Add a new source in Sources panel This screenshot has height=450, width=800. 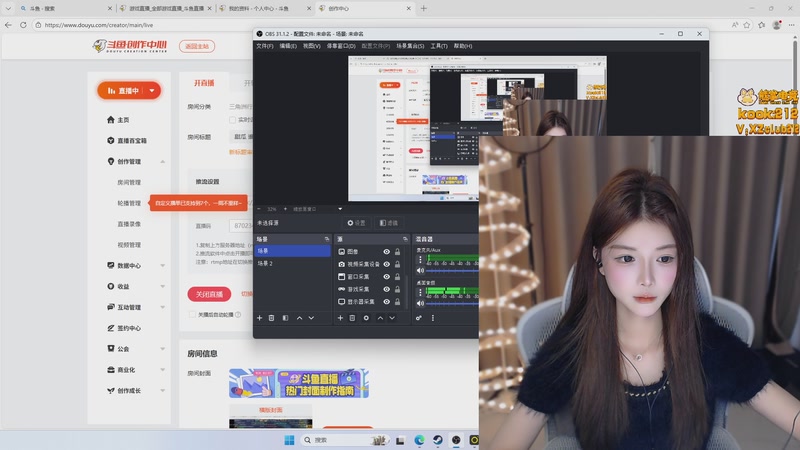(x=340, y=318)
